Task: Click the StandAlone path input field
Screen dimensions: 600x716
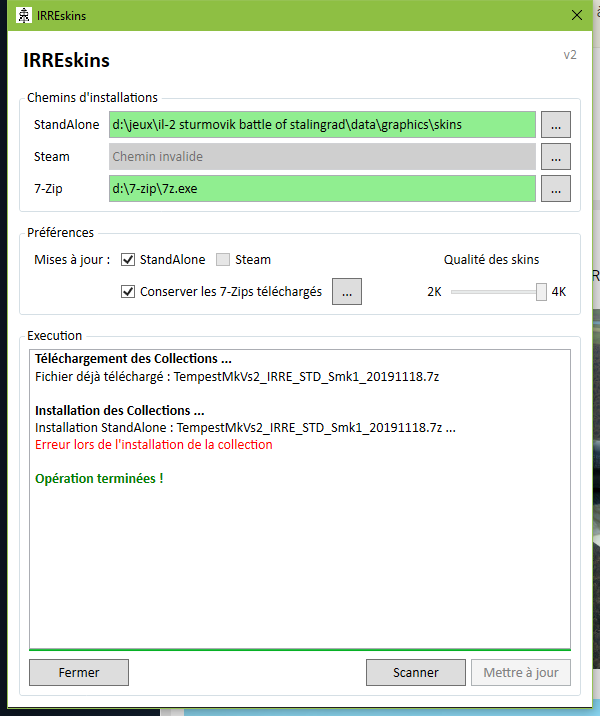Action: [322, 124]
